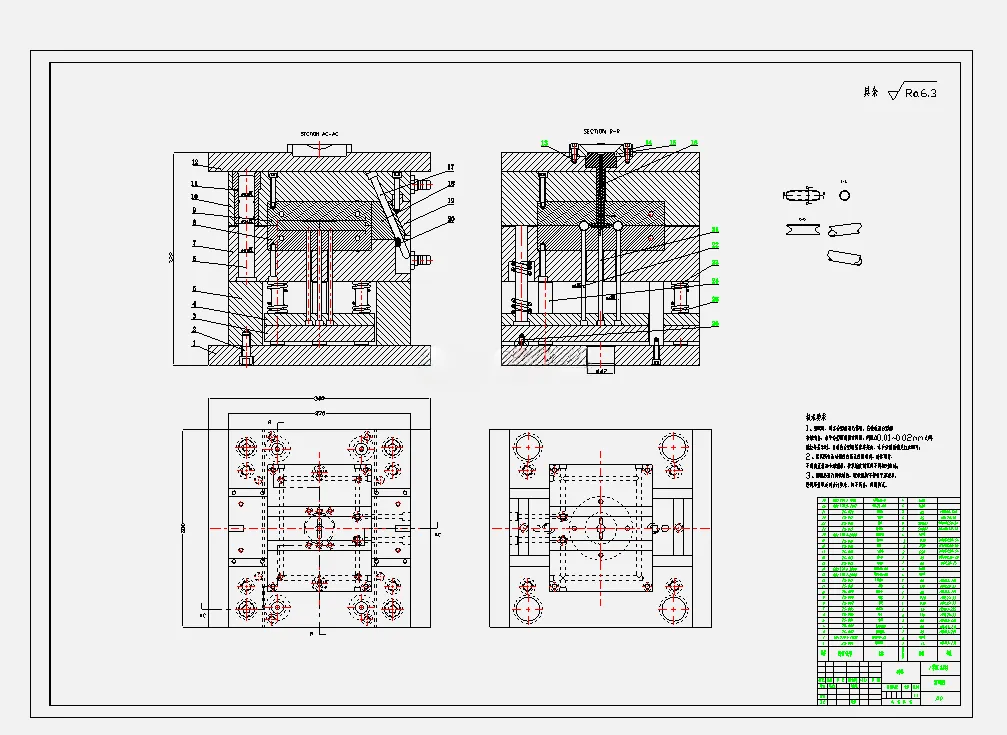Click the 0.01~0.02mm tolerance in technical notes
Viewport: 1007px width, 735px height.
pos(898,438)
